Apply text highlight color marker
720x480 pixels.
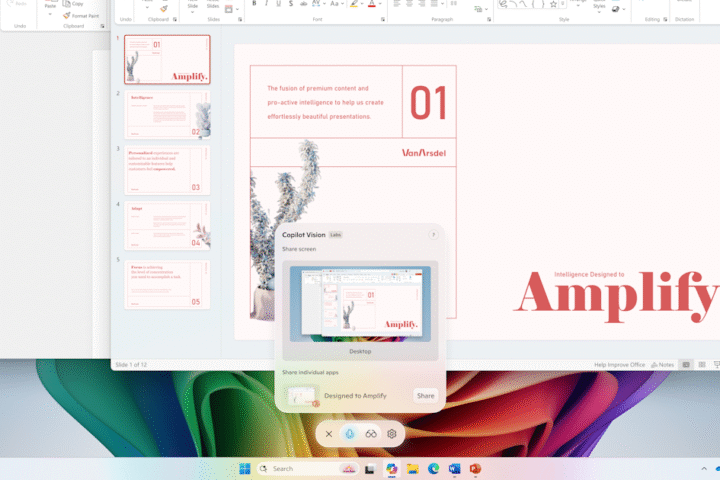tap(354, 4)
